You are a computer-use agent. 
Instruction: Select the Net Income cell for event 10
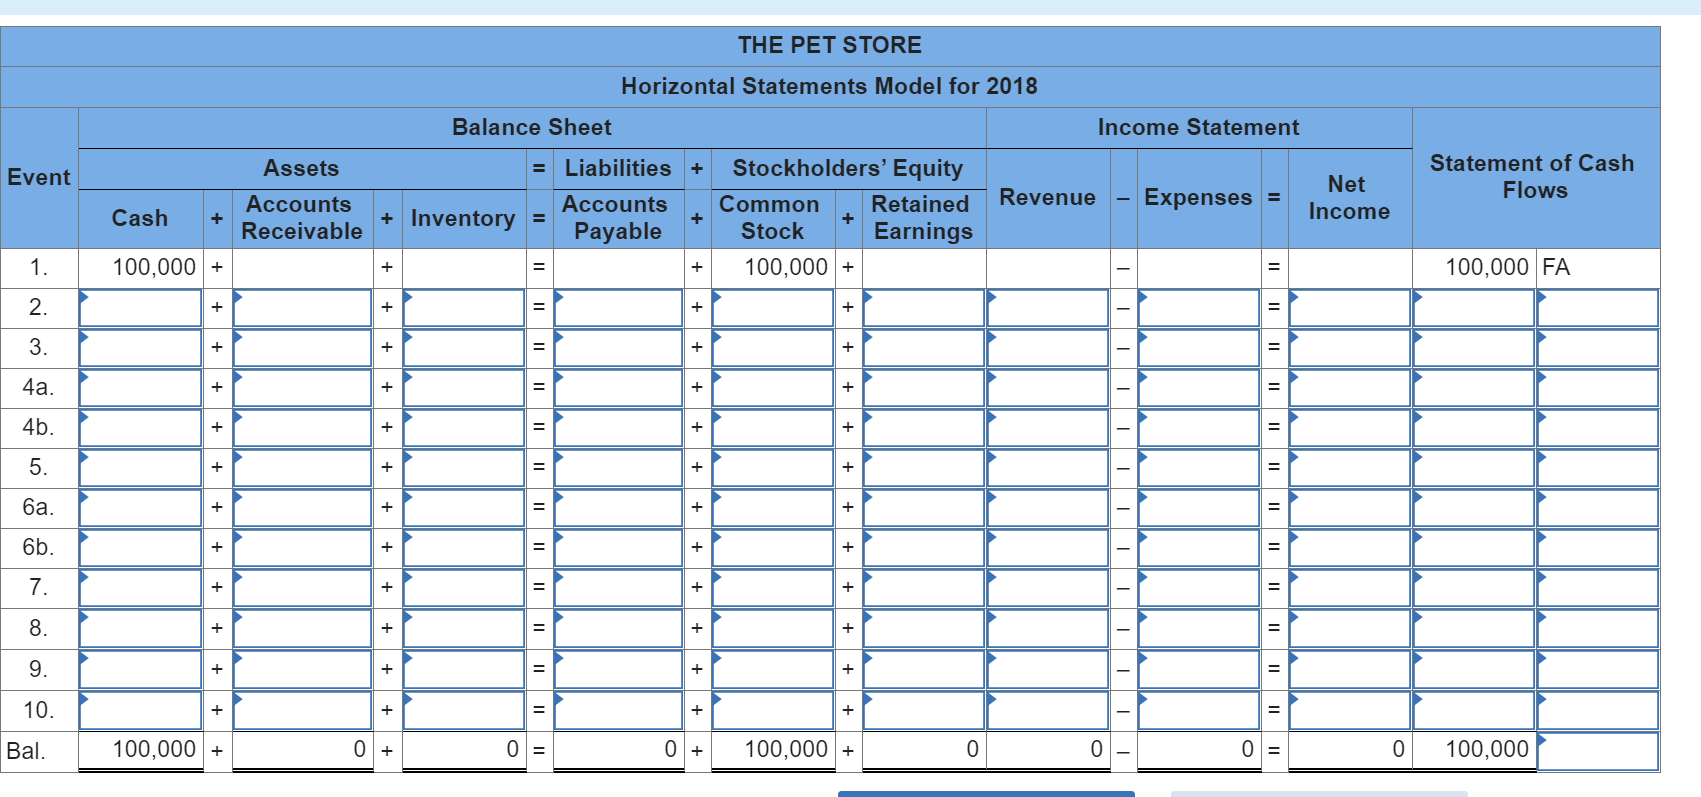pyautogui.click(x=1350, y=711)
